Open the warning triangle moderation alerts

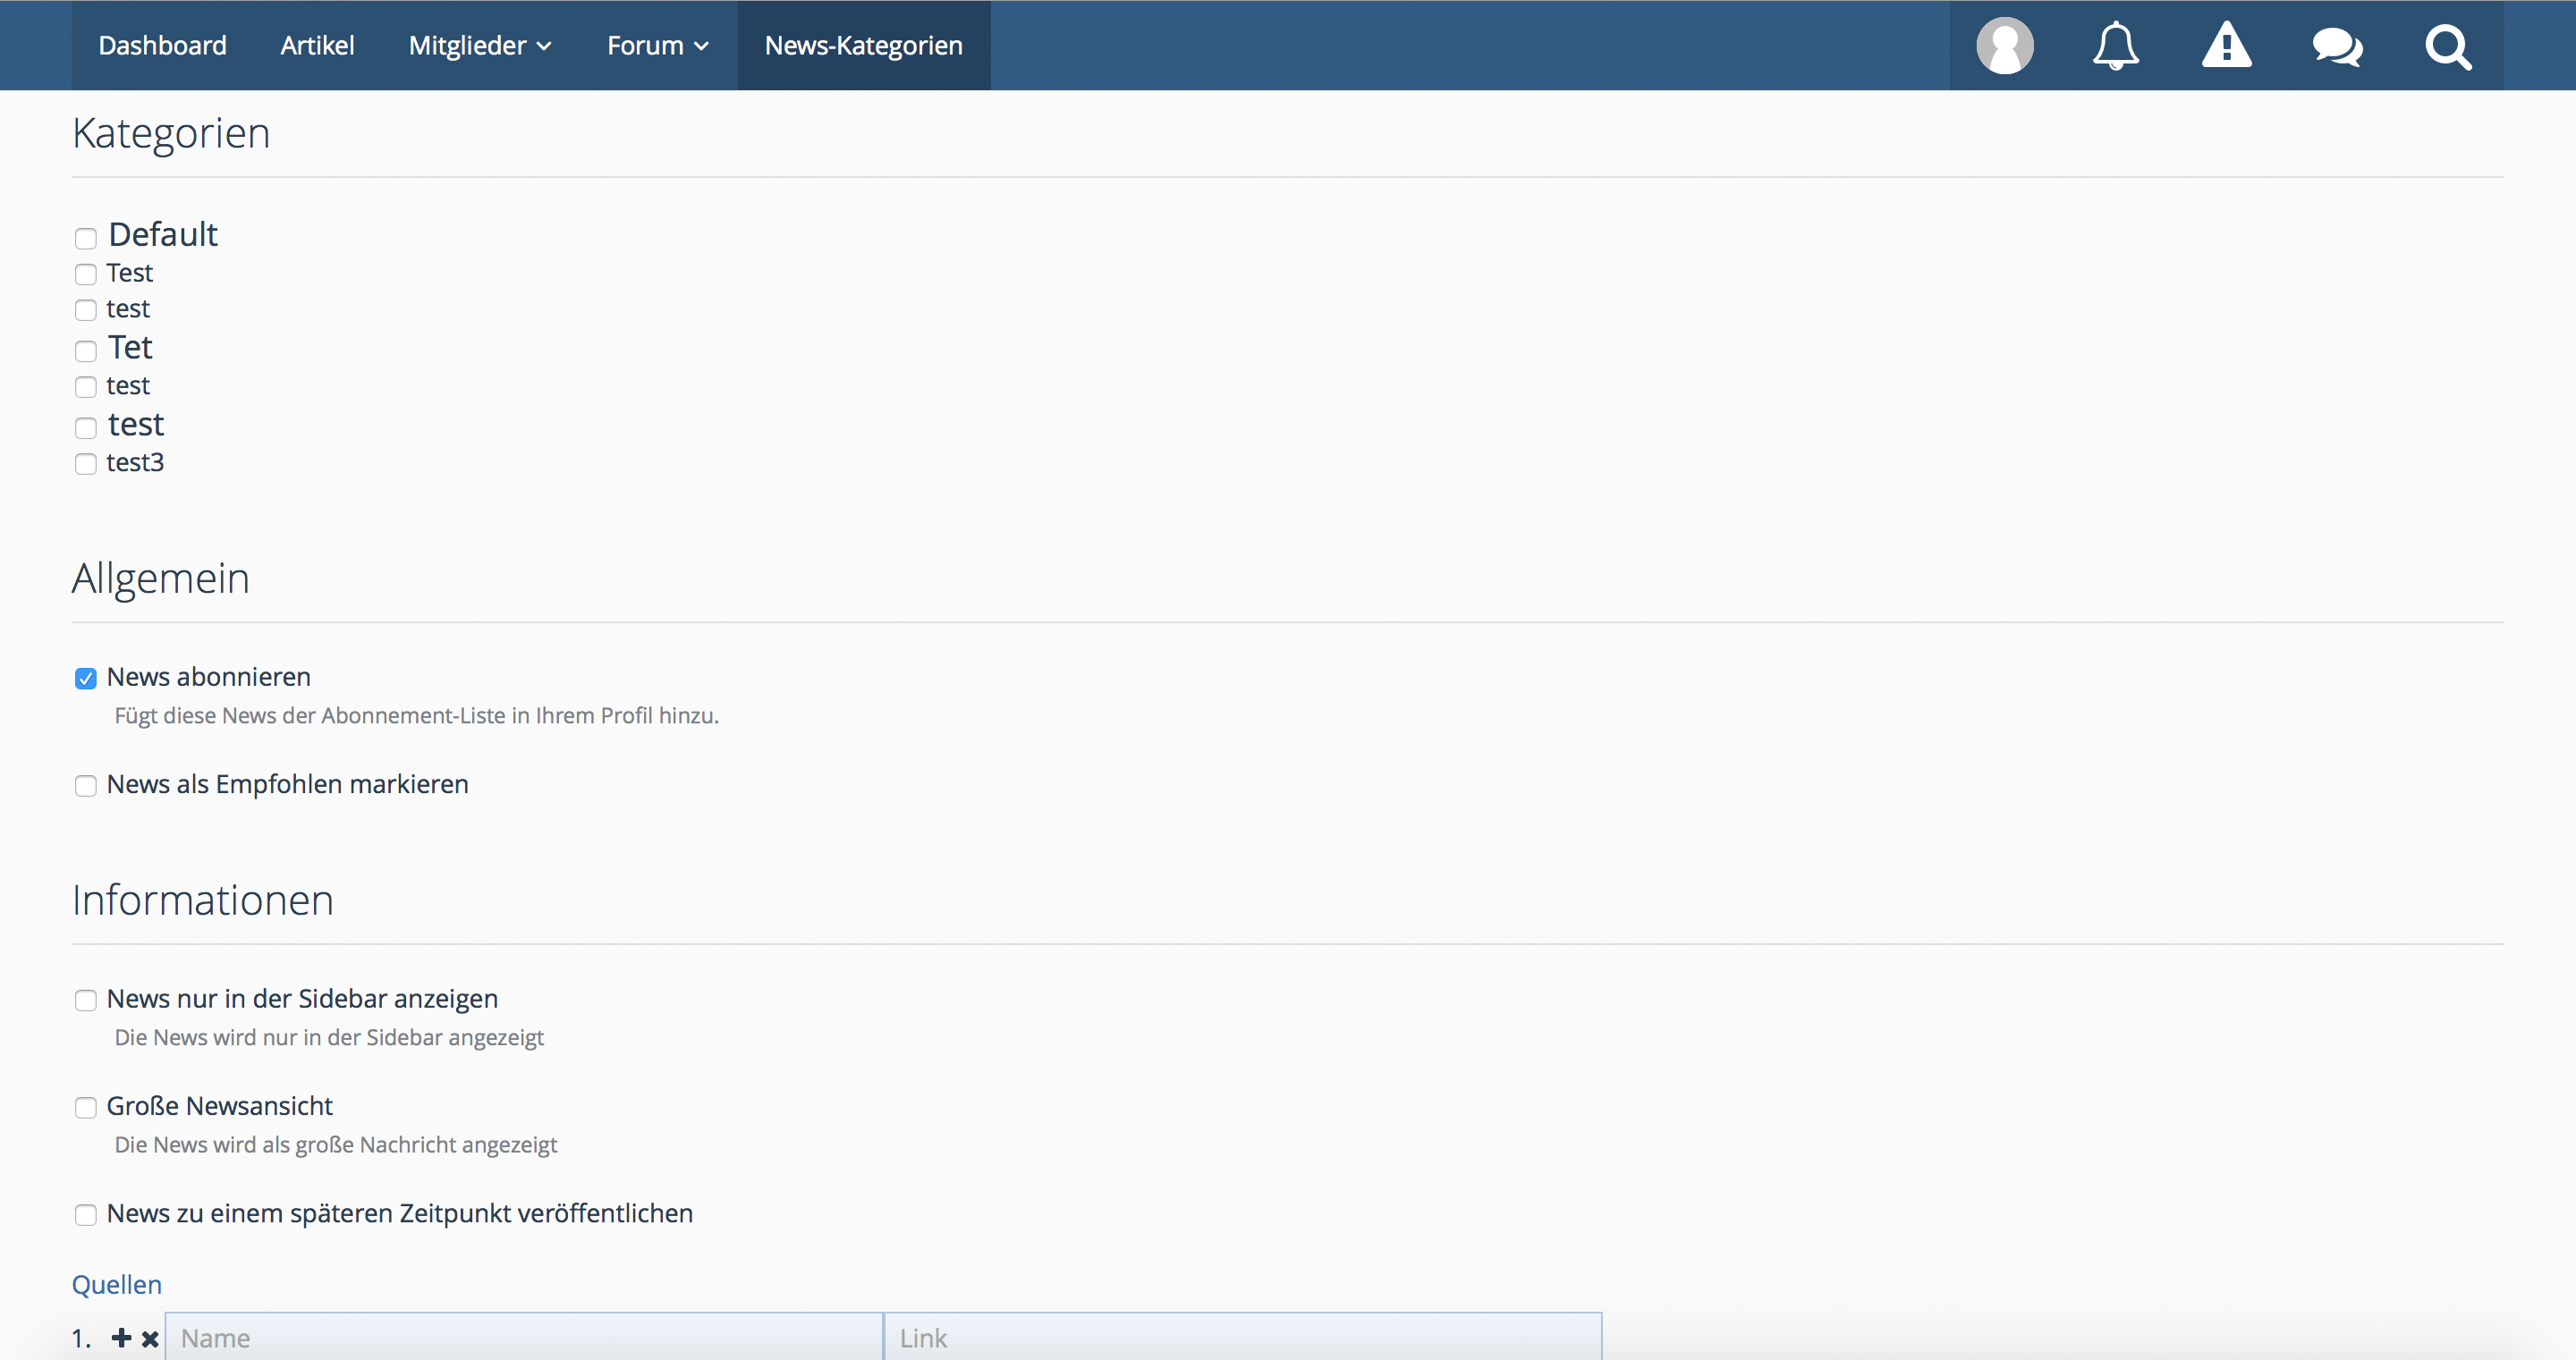pos(2226,46)
